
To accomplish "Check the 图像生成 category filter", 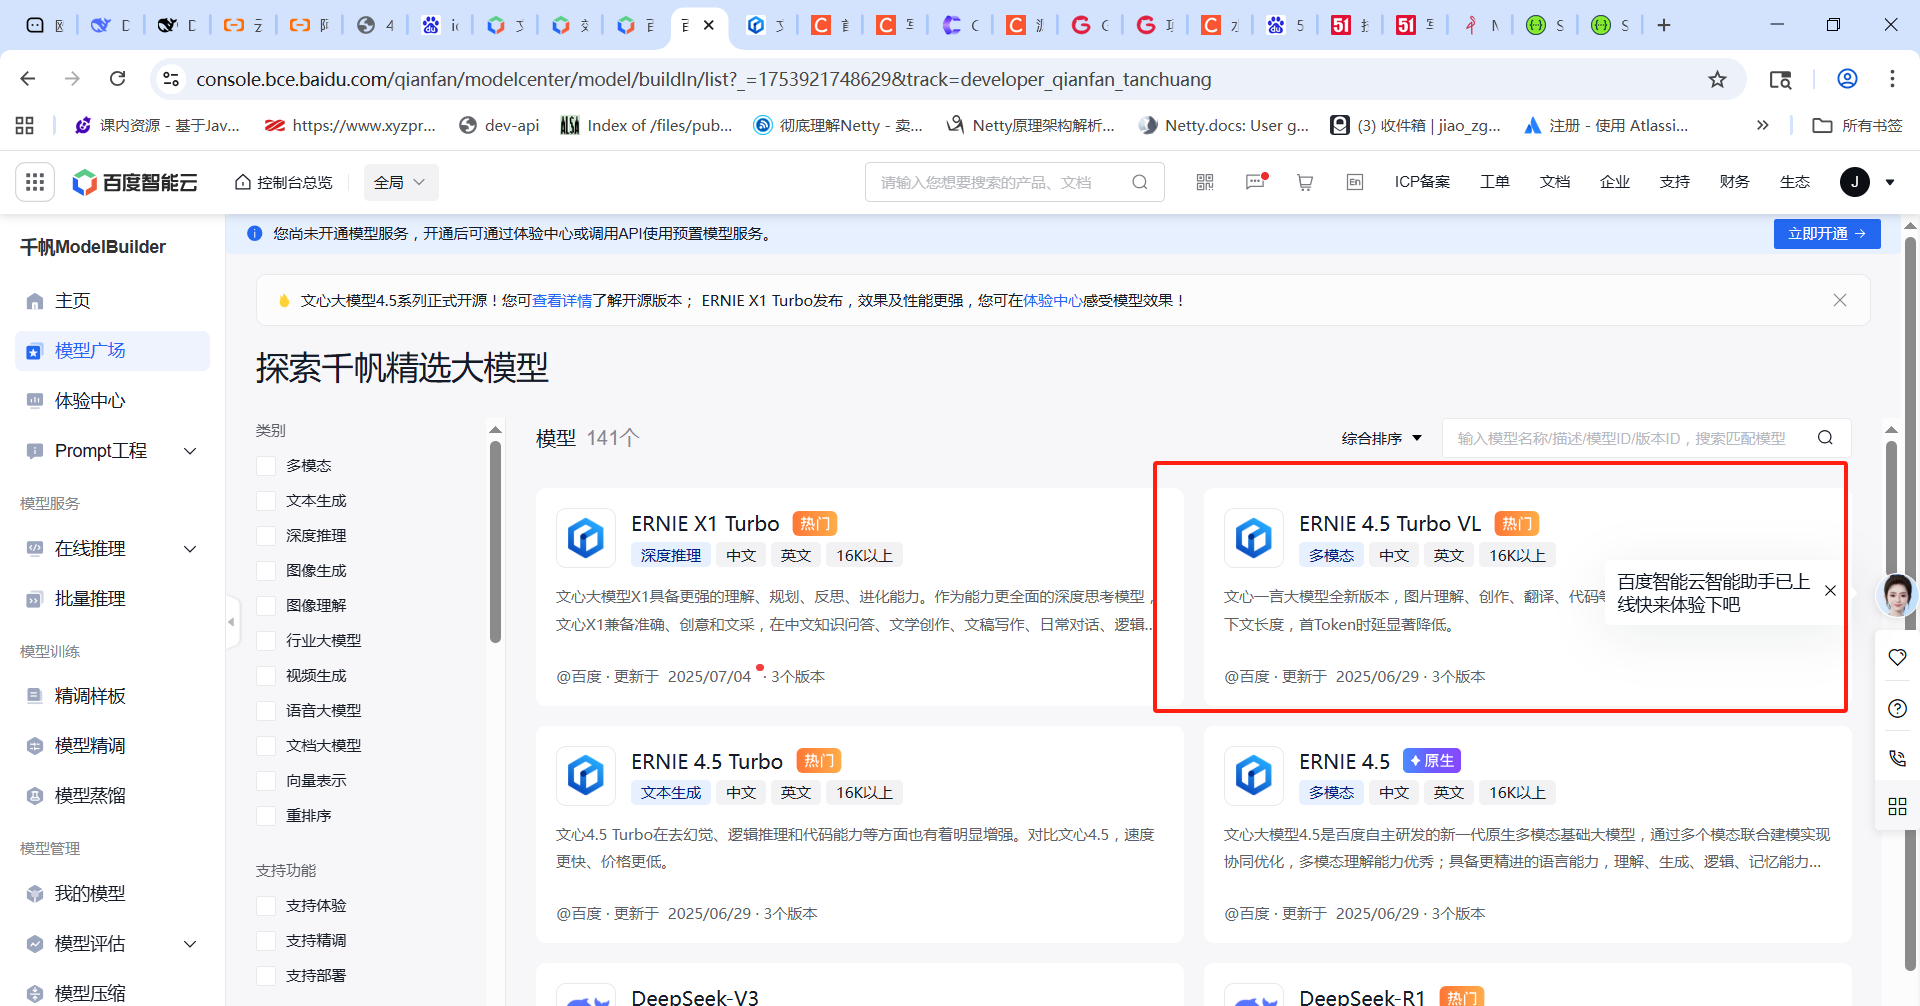I will (266, 571).
